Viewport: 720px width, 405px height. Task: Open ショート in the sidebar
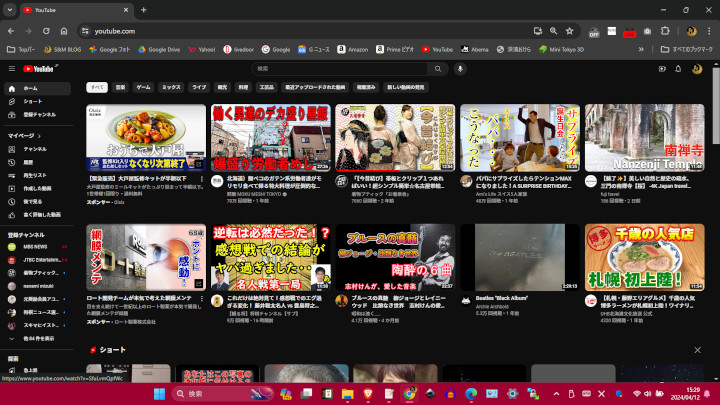(x=38, y=101)
